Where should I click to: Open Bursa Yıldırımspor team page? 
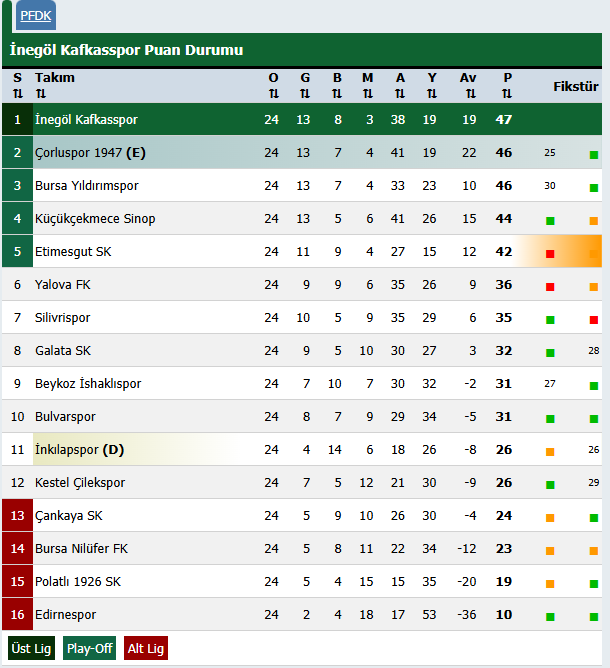(86, 186)
